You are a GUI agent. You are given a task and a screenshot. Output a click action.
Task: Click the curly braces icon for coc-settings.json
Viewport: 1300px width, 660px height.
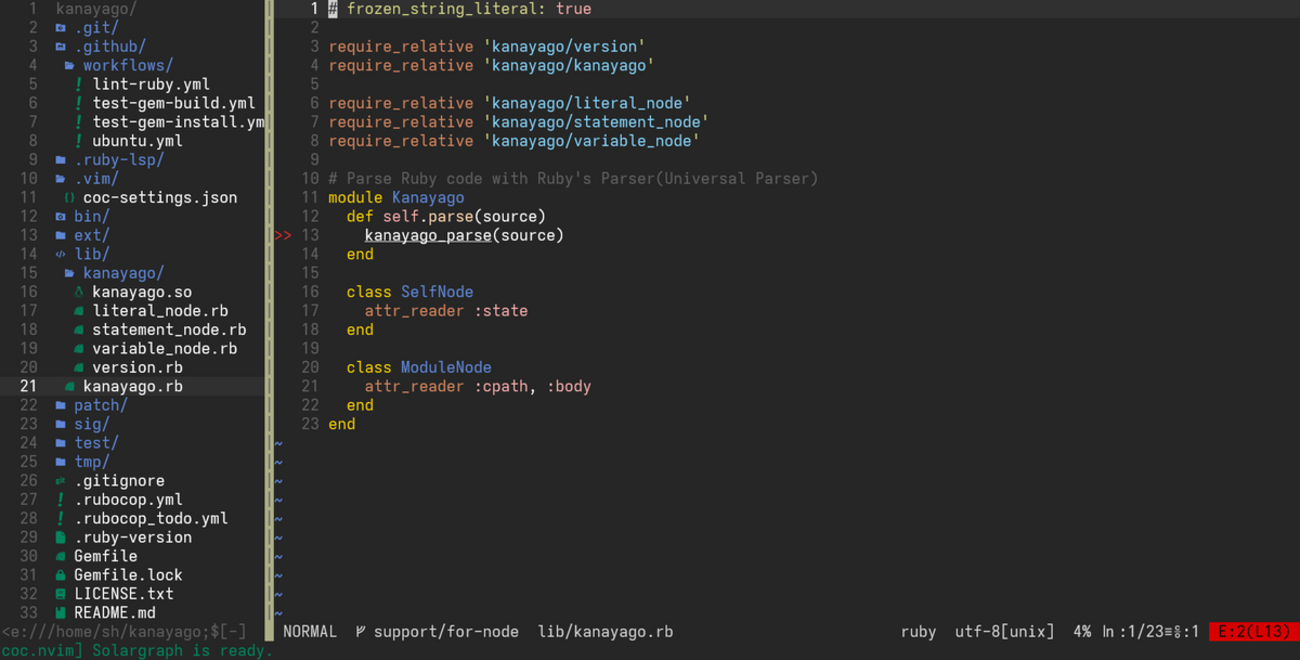click(69, 198)
